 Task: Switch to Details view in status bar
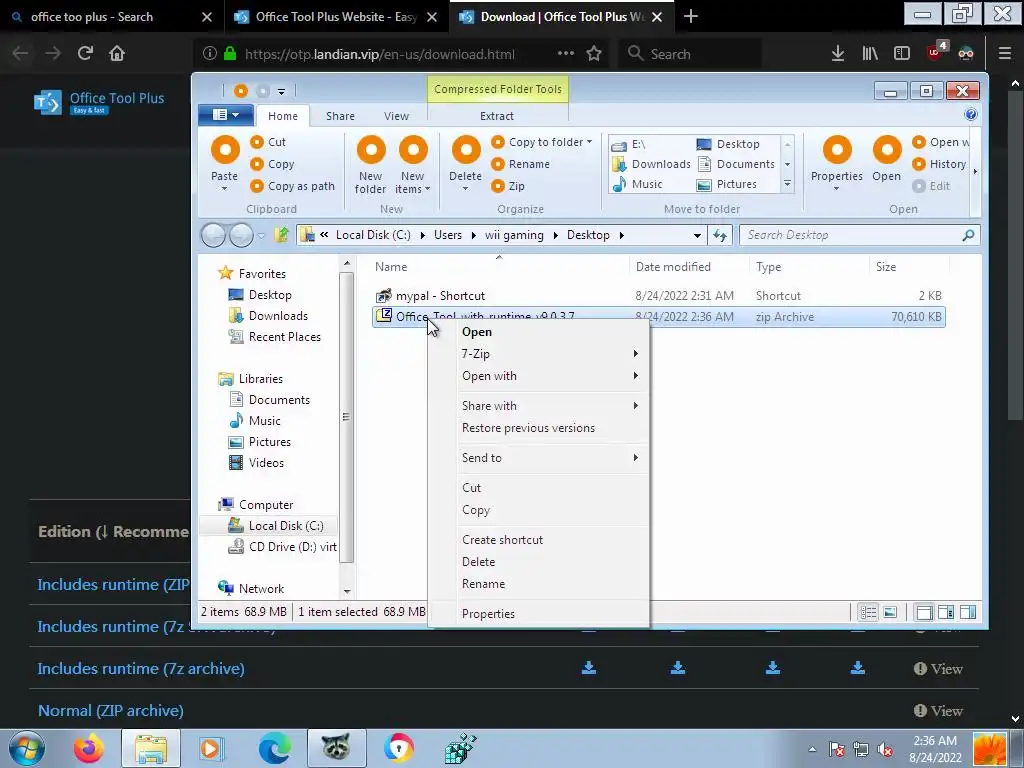click(x=868, y=612)
